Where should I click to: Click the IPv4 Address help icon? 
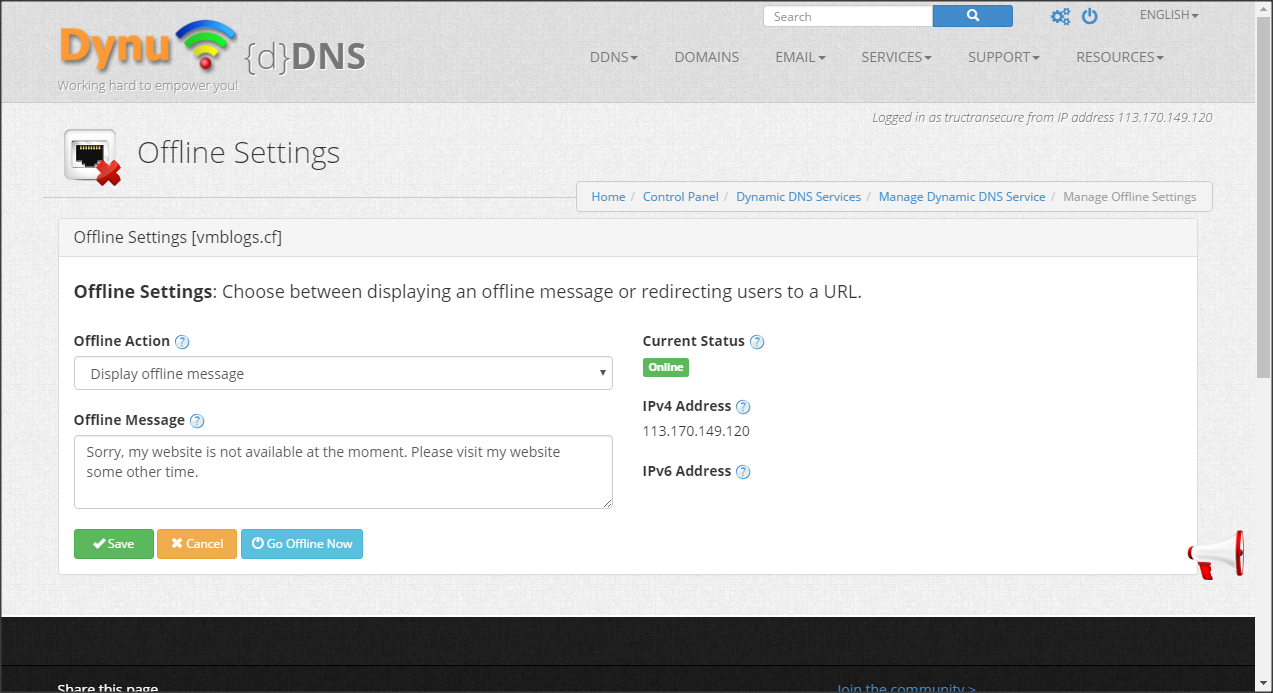click(x=743, y=407)
